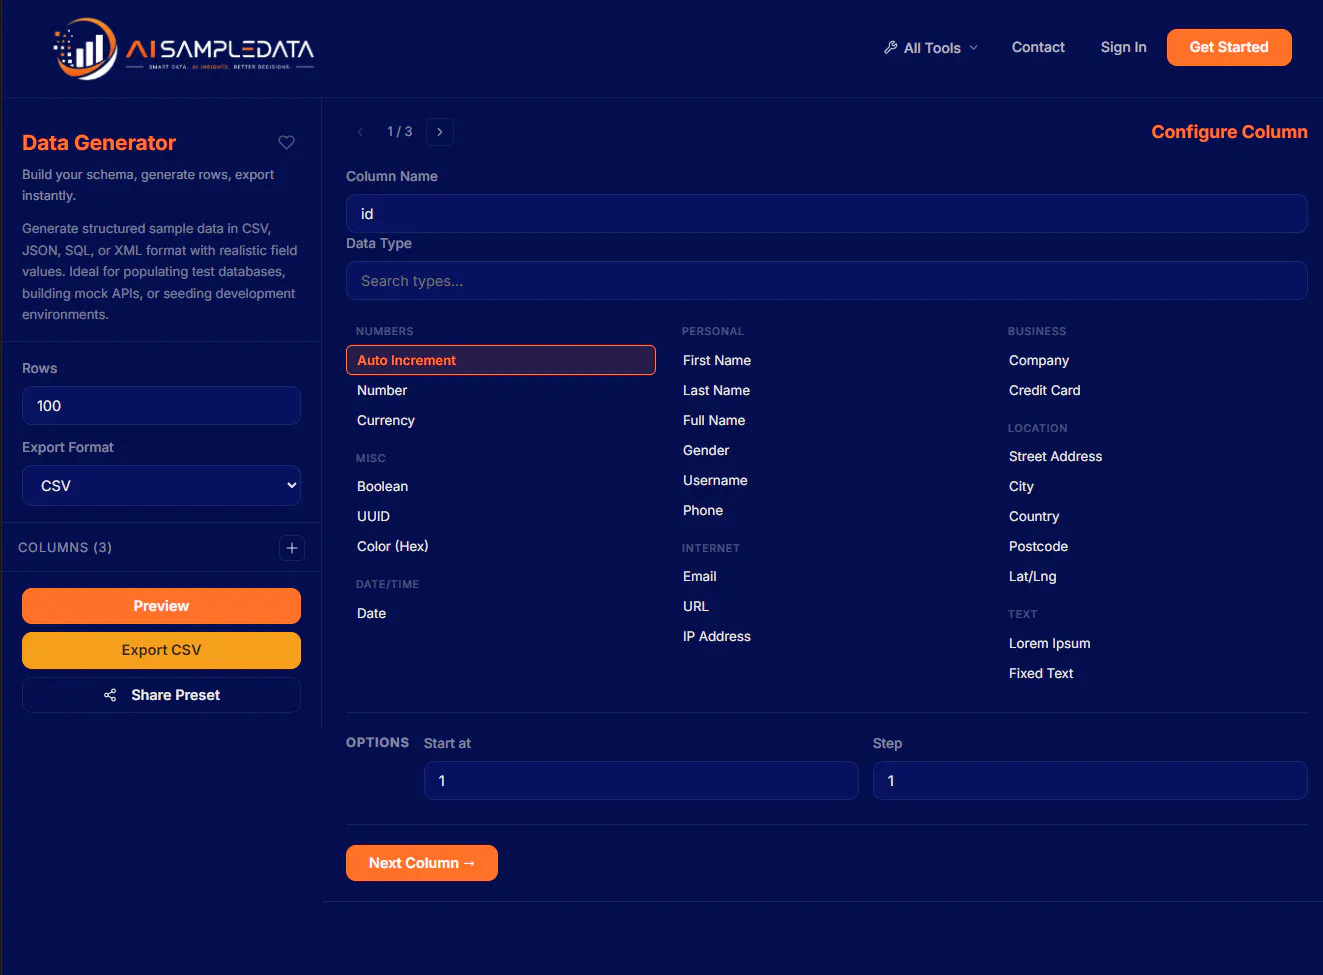Screen dimensions: 1323x975
Task: Click the Get Started button
Action: [1229, 47]
